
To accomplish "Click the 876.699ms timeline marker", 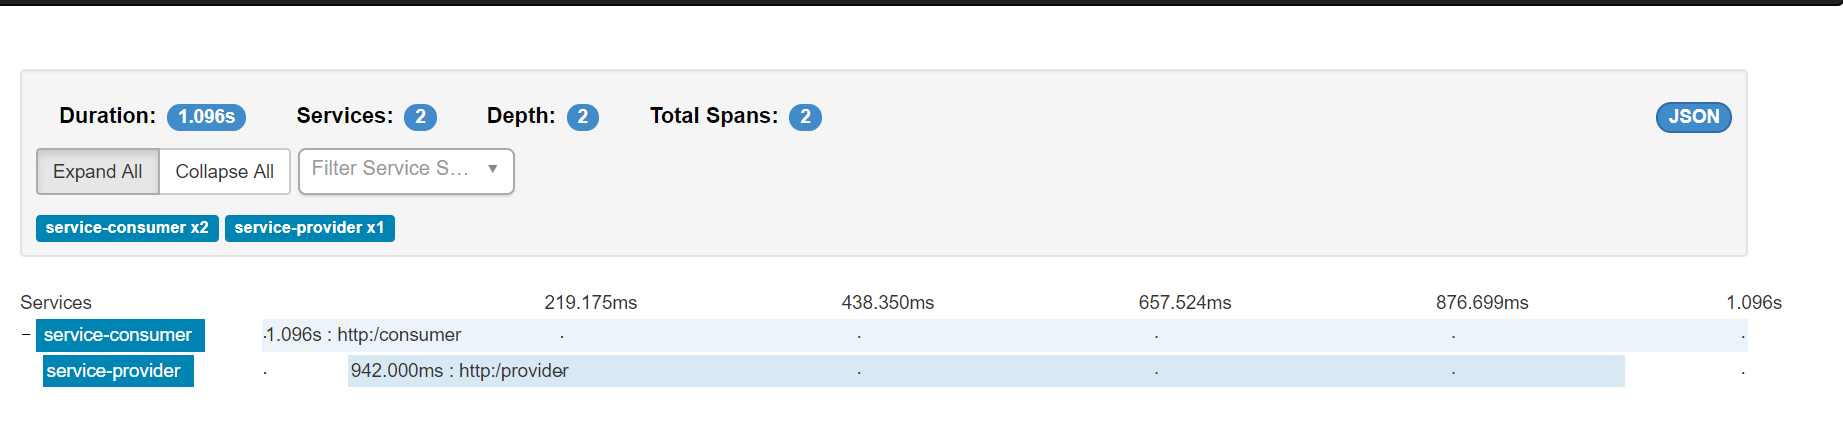I will [1482, 302].
